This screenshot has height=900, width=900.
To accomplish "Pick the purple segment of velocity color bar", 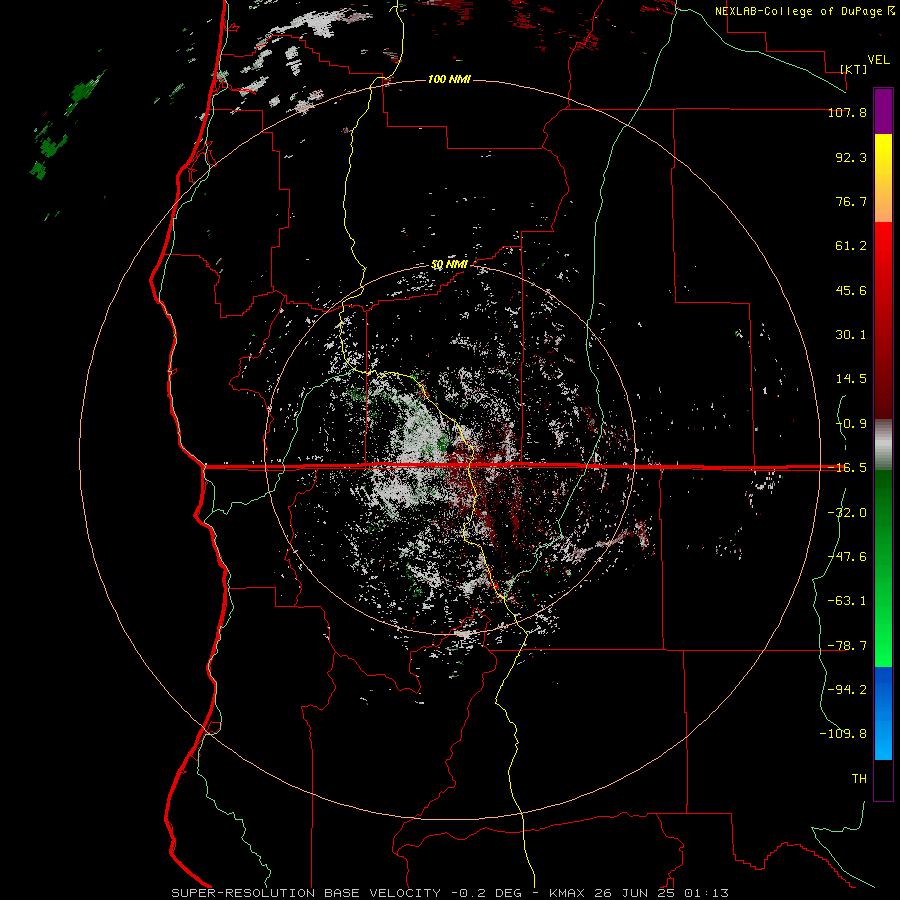I will 883,112.
